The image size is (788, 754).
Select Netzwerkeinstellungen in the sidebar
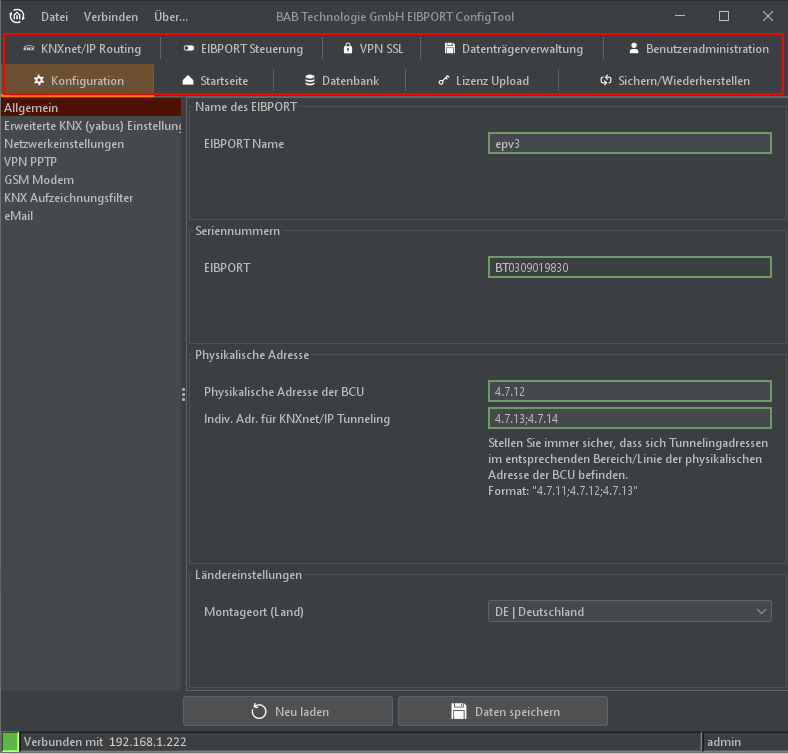(x=64, y=144)
